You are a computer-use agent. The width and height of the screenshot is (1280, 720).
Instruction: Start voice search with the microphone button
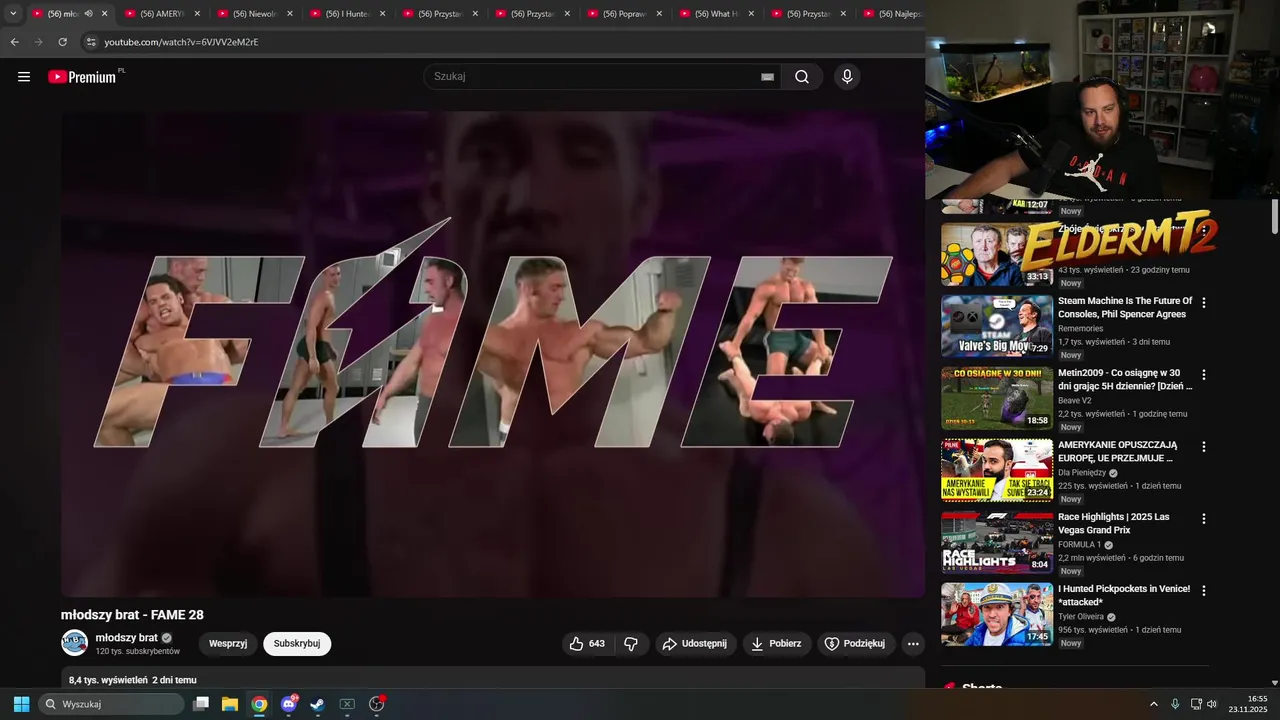point(847,77)
